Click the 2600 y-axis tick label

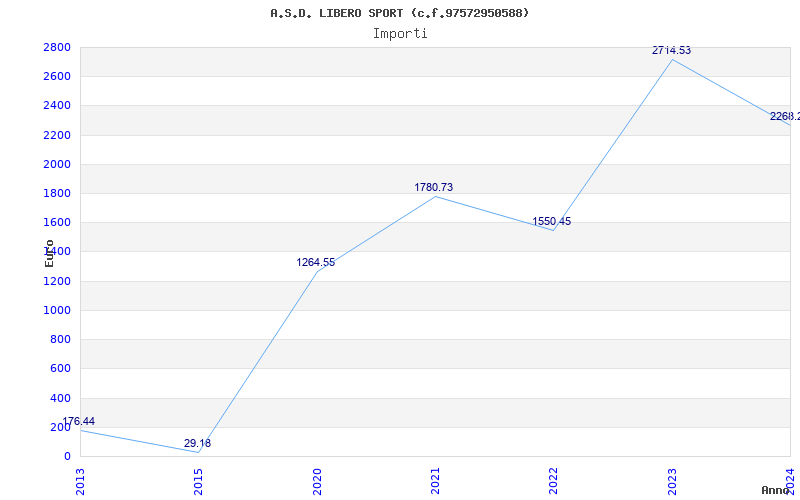coord(57,77)
